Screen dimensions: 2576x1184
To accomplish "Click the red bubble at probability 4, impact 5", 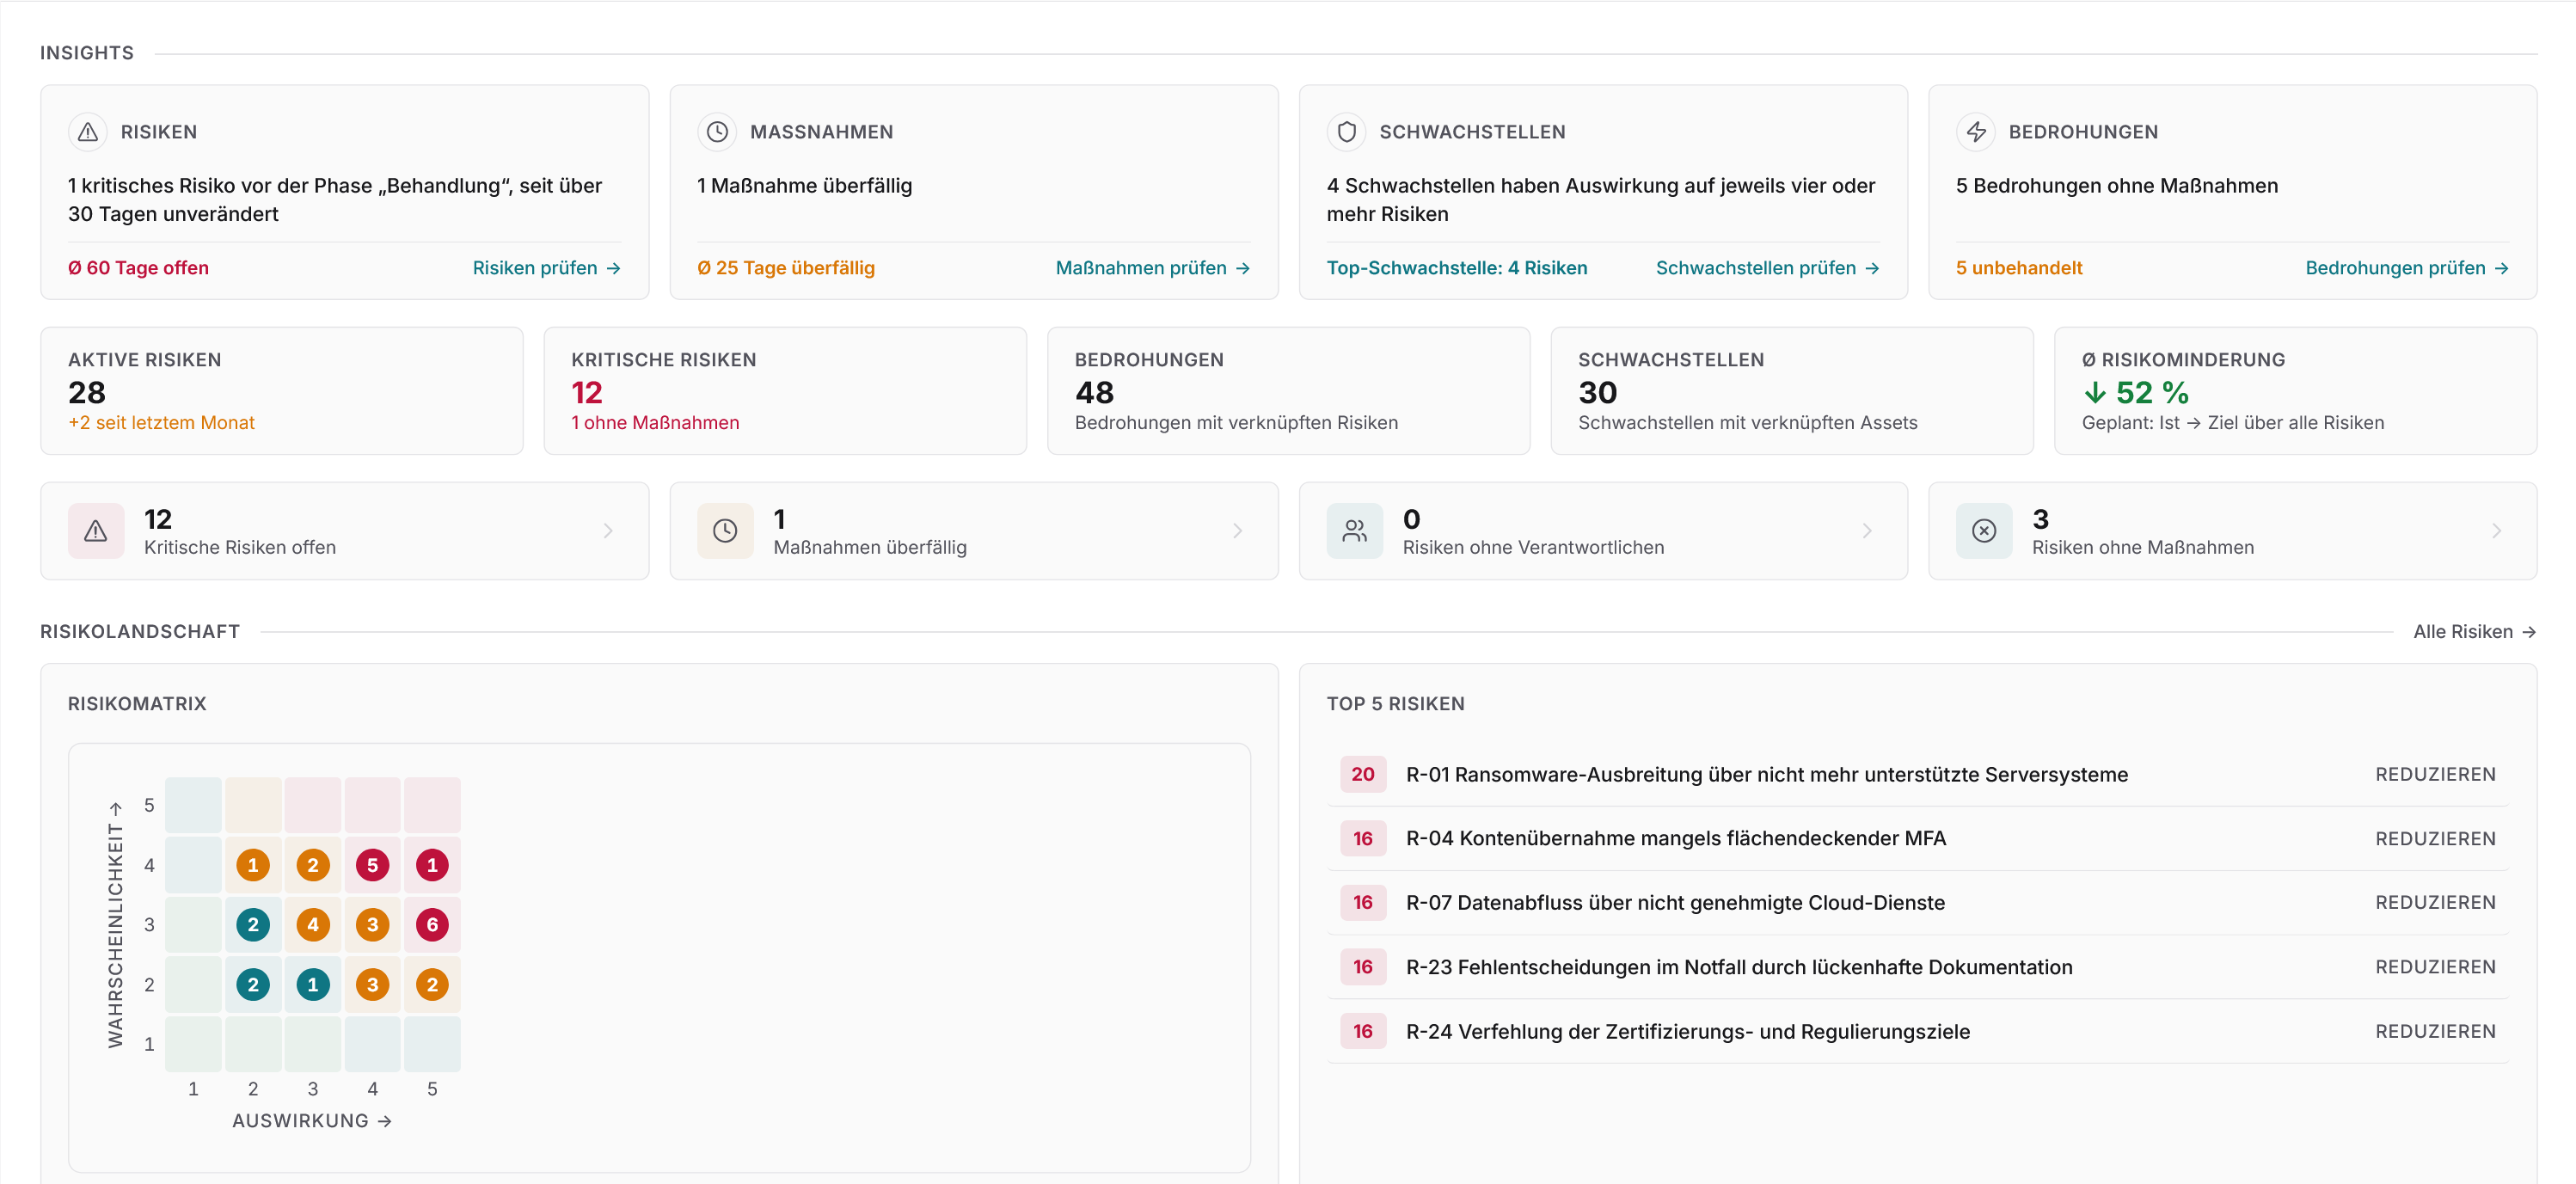I will [x=432, y=865].
